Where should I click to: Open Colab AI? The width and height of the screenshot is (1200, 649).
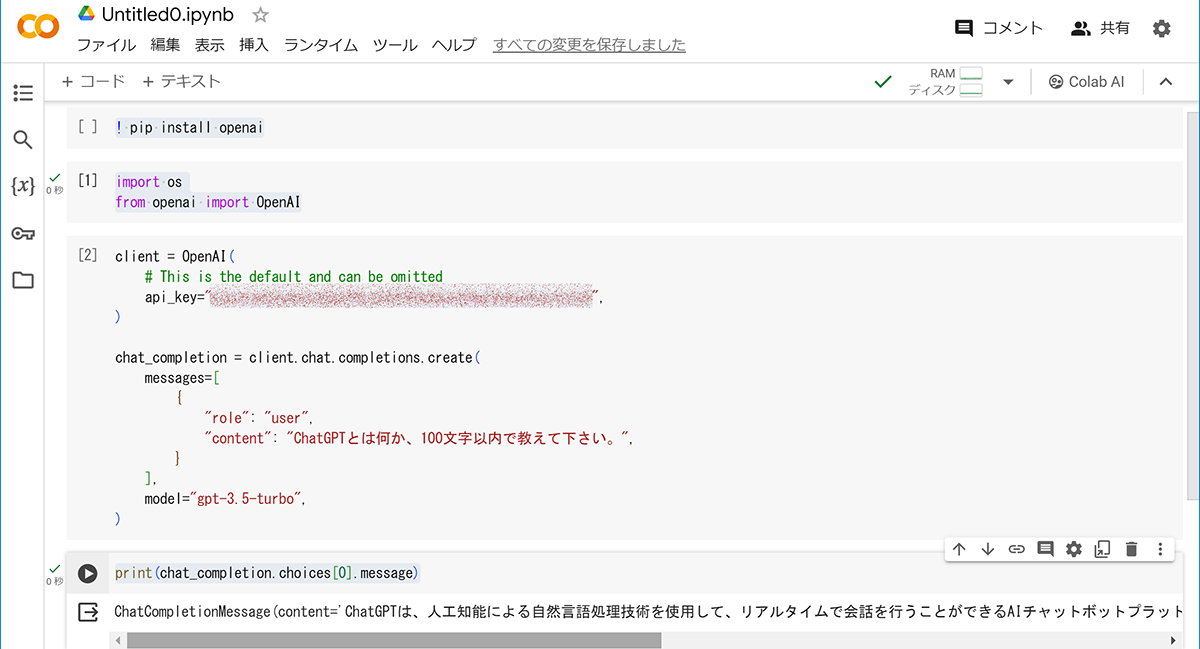(1086, 82)
